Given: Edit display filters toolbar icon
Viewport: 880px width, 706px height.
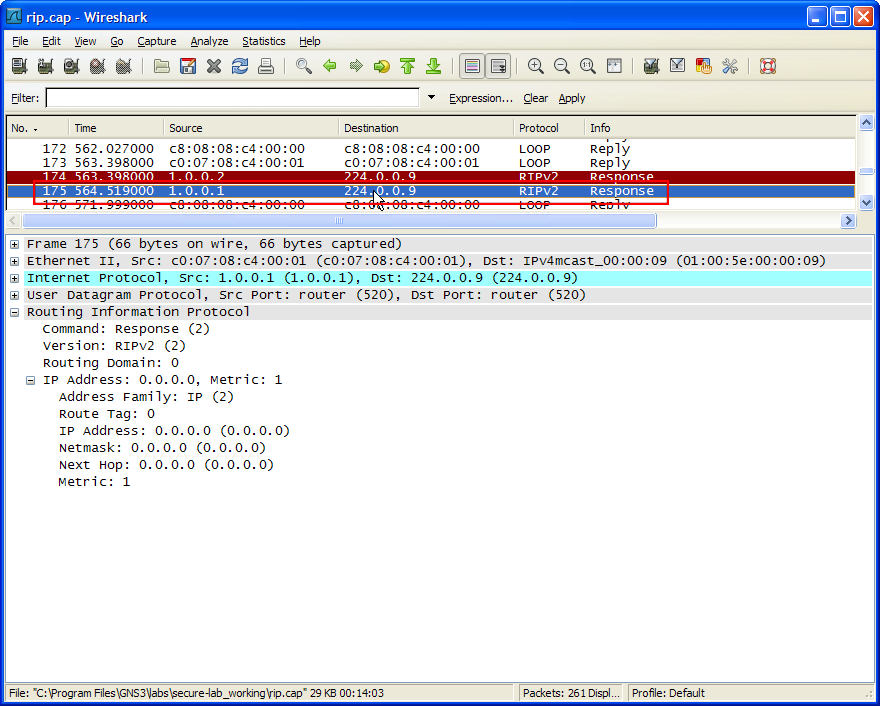Looking at the screenshot, I should (x=677, y=66).
